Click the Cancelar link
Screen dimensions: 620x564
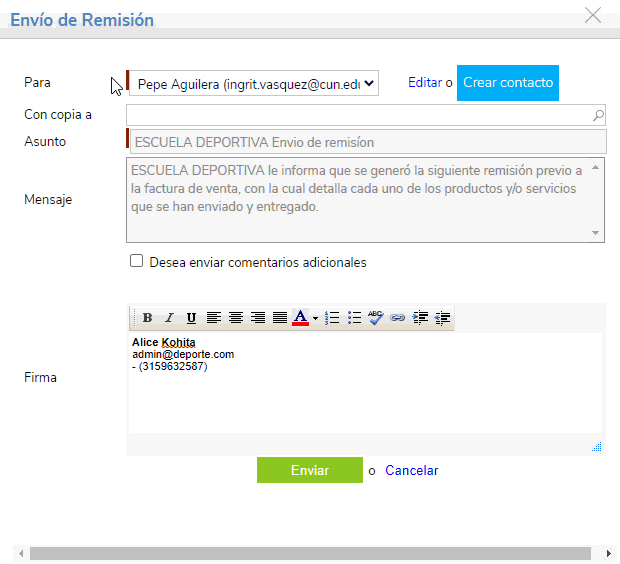[x=412, y=470]
